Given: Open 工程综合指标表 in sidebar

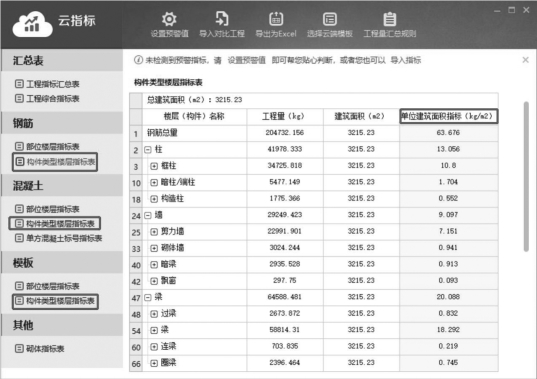Looking at the screenshot, I should click(47, 99).
